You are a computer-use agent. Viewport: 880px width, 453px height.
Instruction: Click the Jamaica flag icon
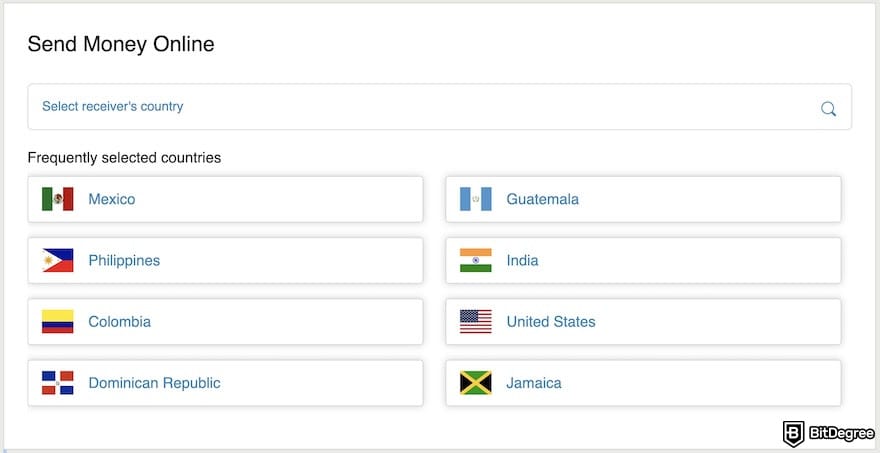pyautogui.click(x=476, y=383)
